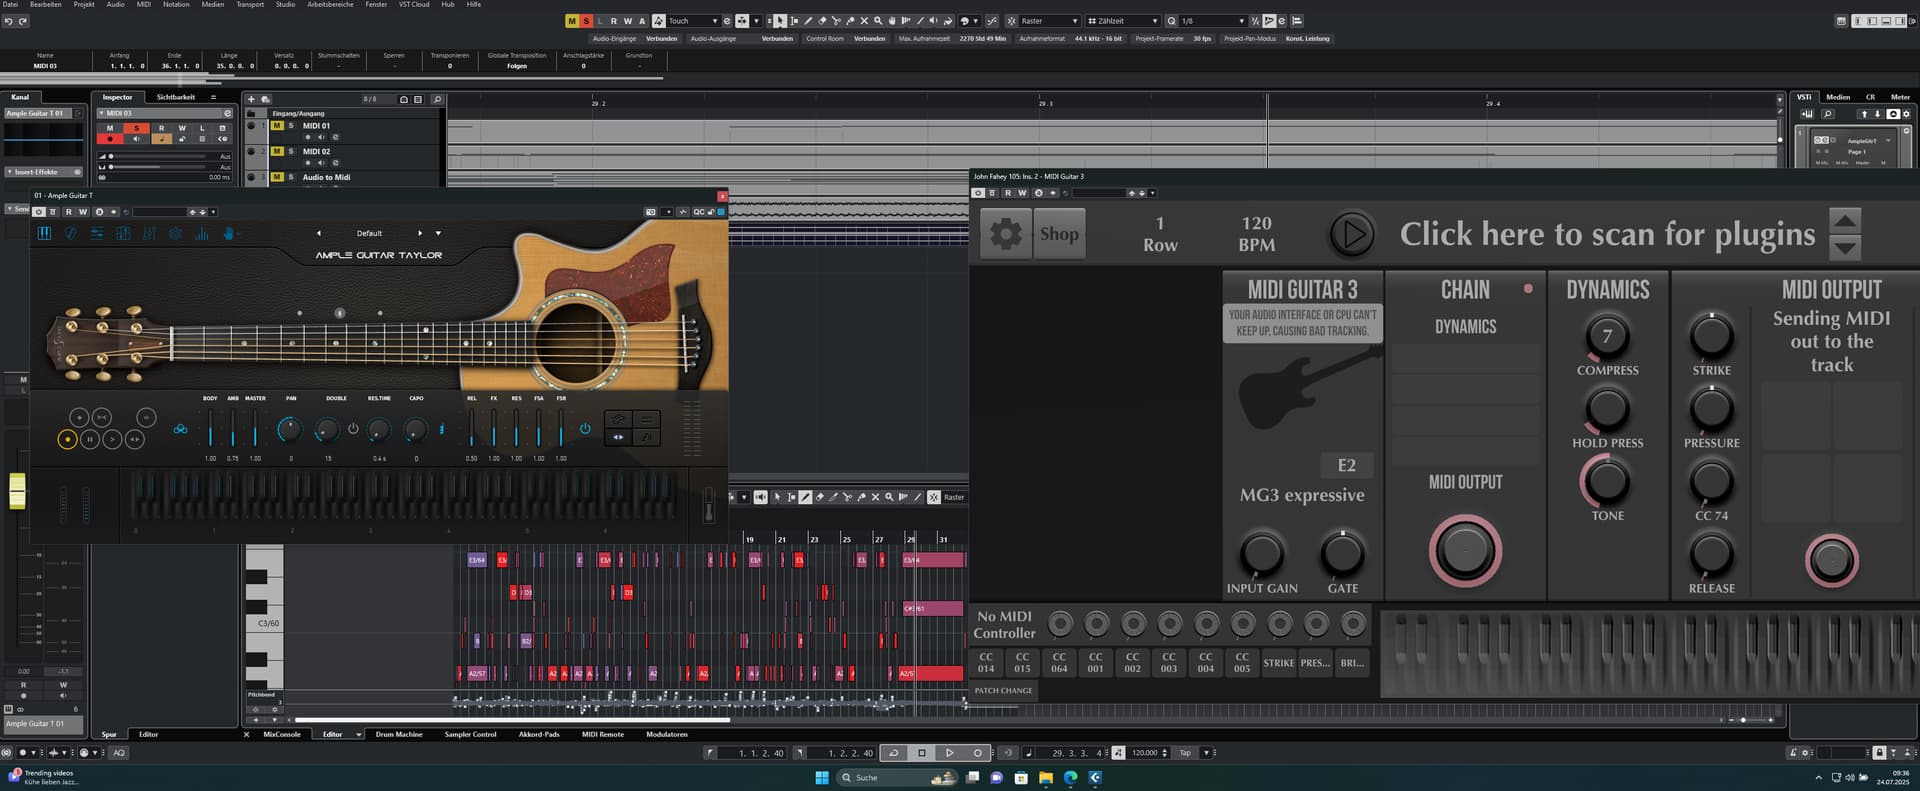Open Ample Guitar strummer hand icon
The width and height of the screenshot is (1920, 791).
click(x=228, y=233)
